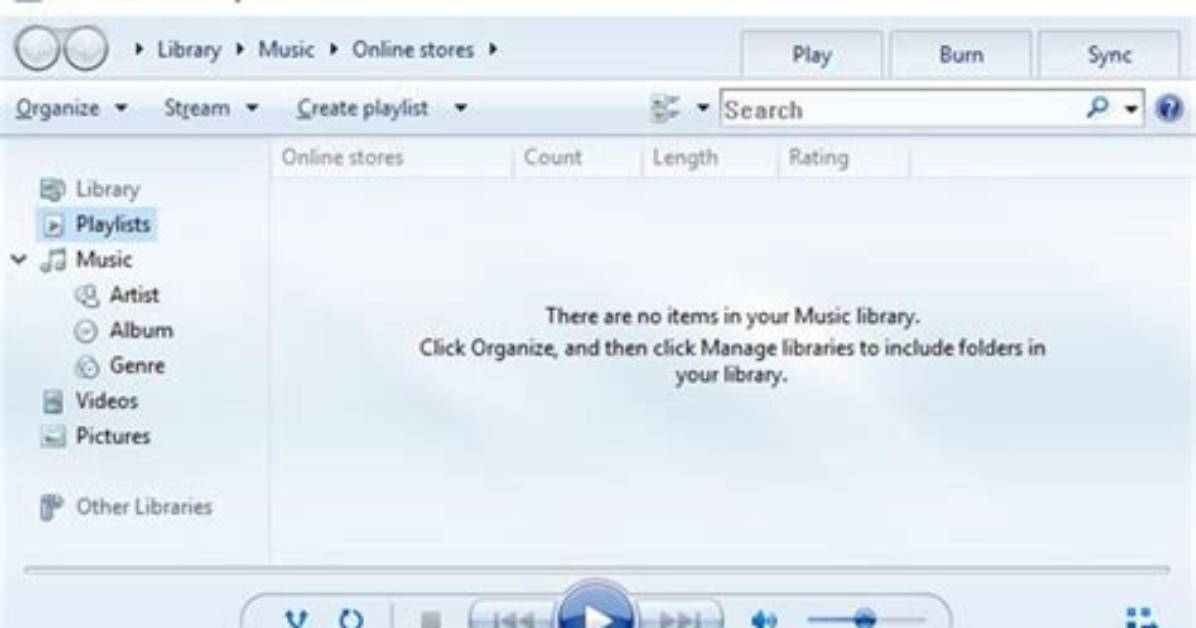Viewport: 1196px width, 628px height.
Task: Click the Music note icon in sidebar
Action: [x=53, y=260]
